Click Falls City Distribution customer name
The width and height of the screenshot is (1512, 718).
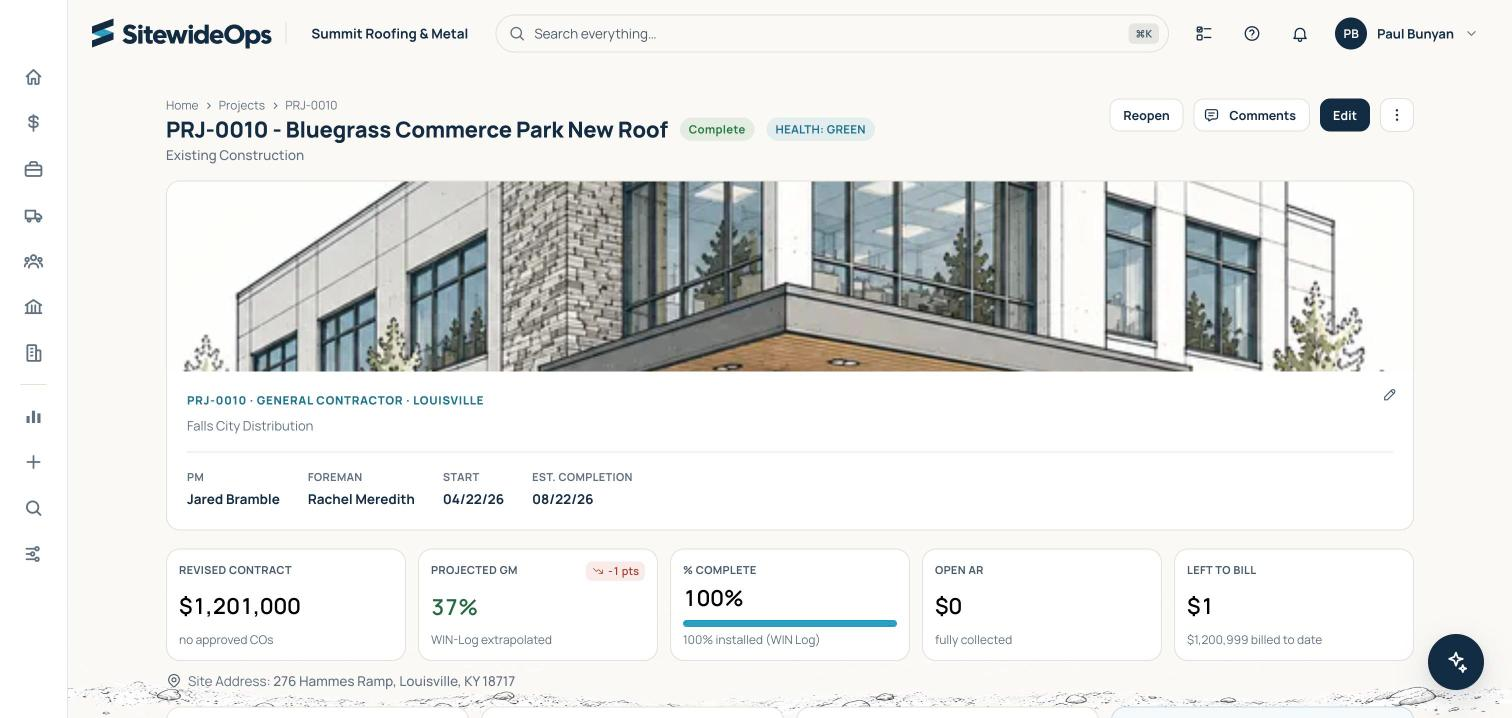(250, 426)
